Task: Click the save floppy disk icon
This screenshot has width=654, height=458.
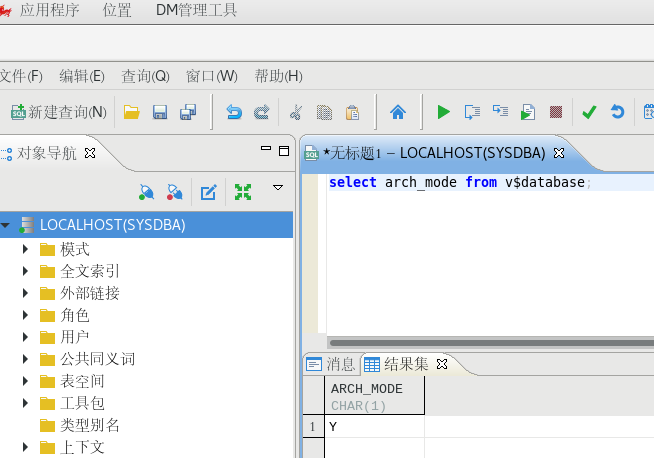Action: coord(160,112)
